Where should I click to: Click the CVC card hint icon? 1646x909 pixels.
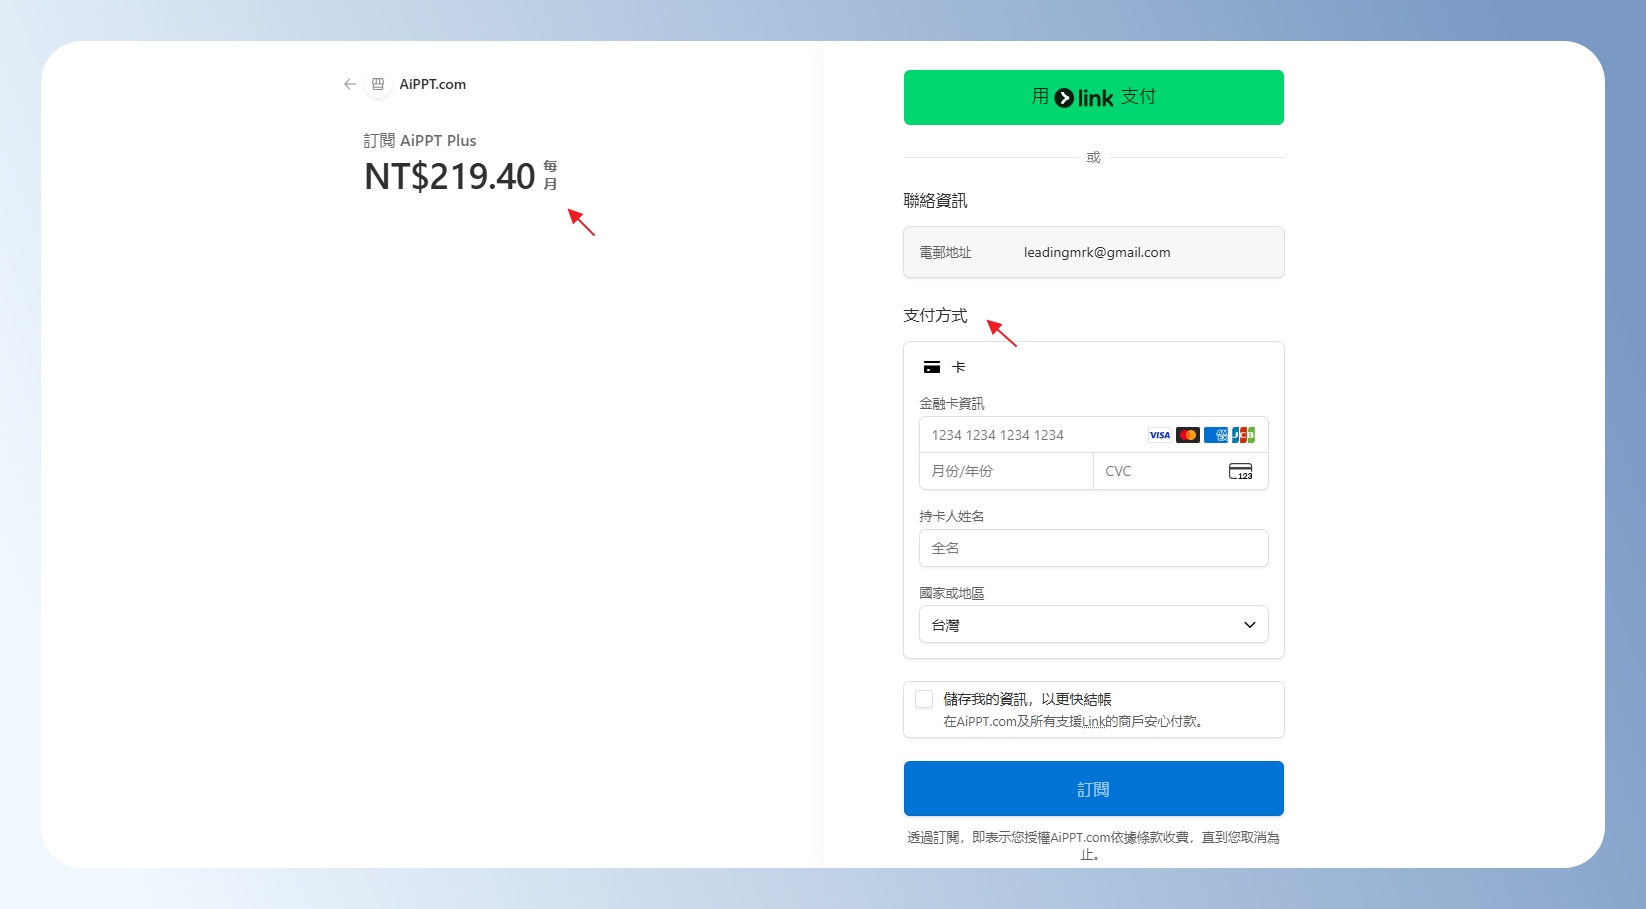pyautogui.click(x=1240, y=472)
